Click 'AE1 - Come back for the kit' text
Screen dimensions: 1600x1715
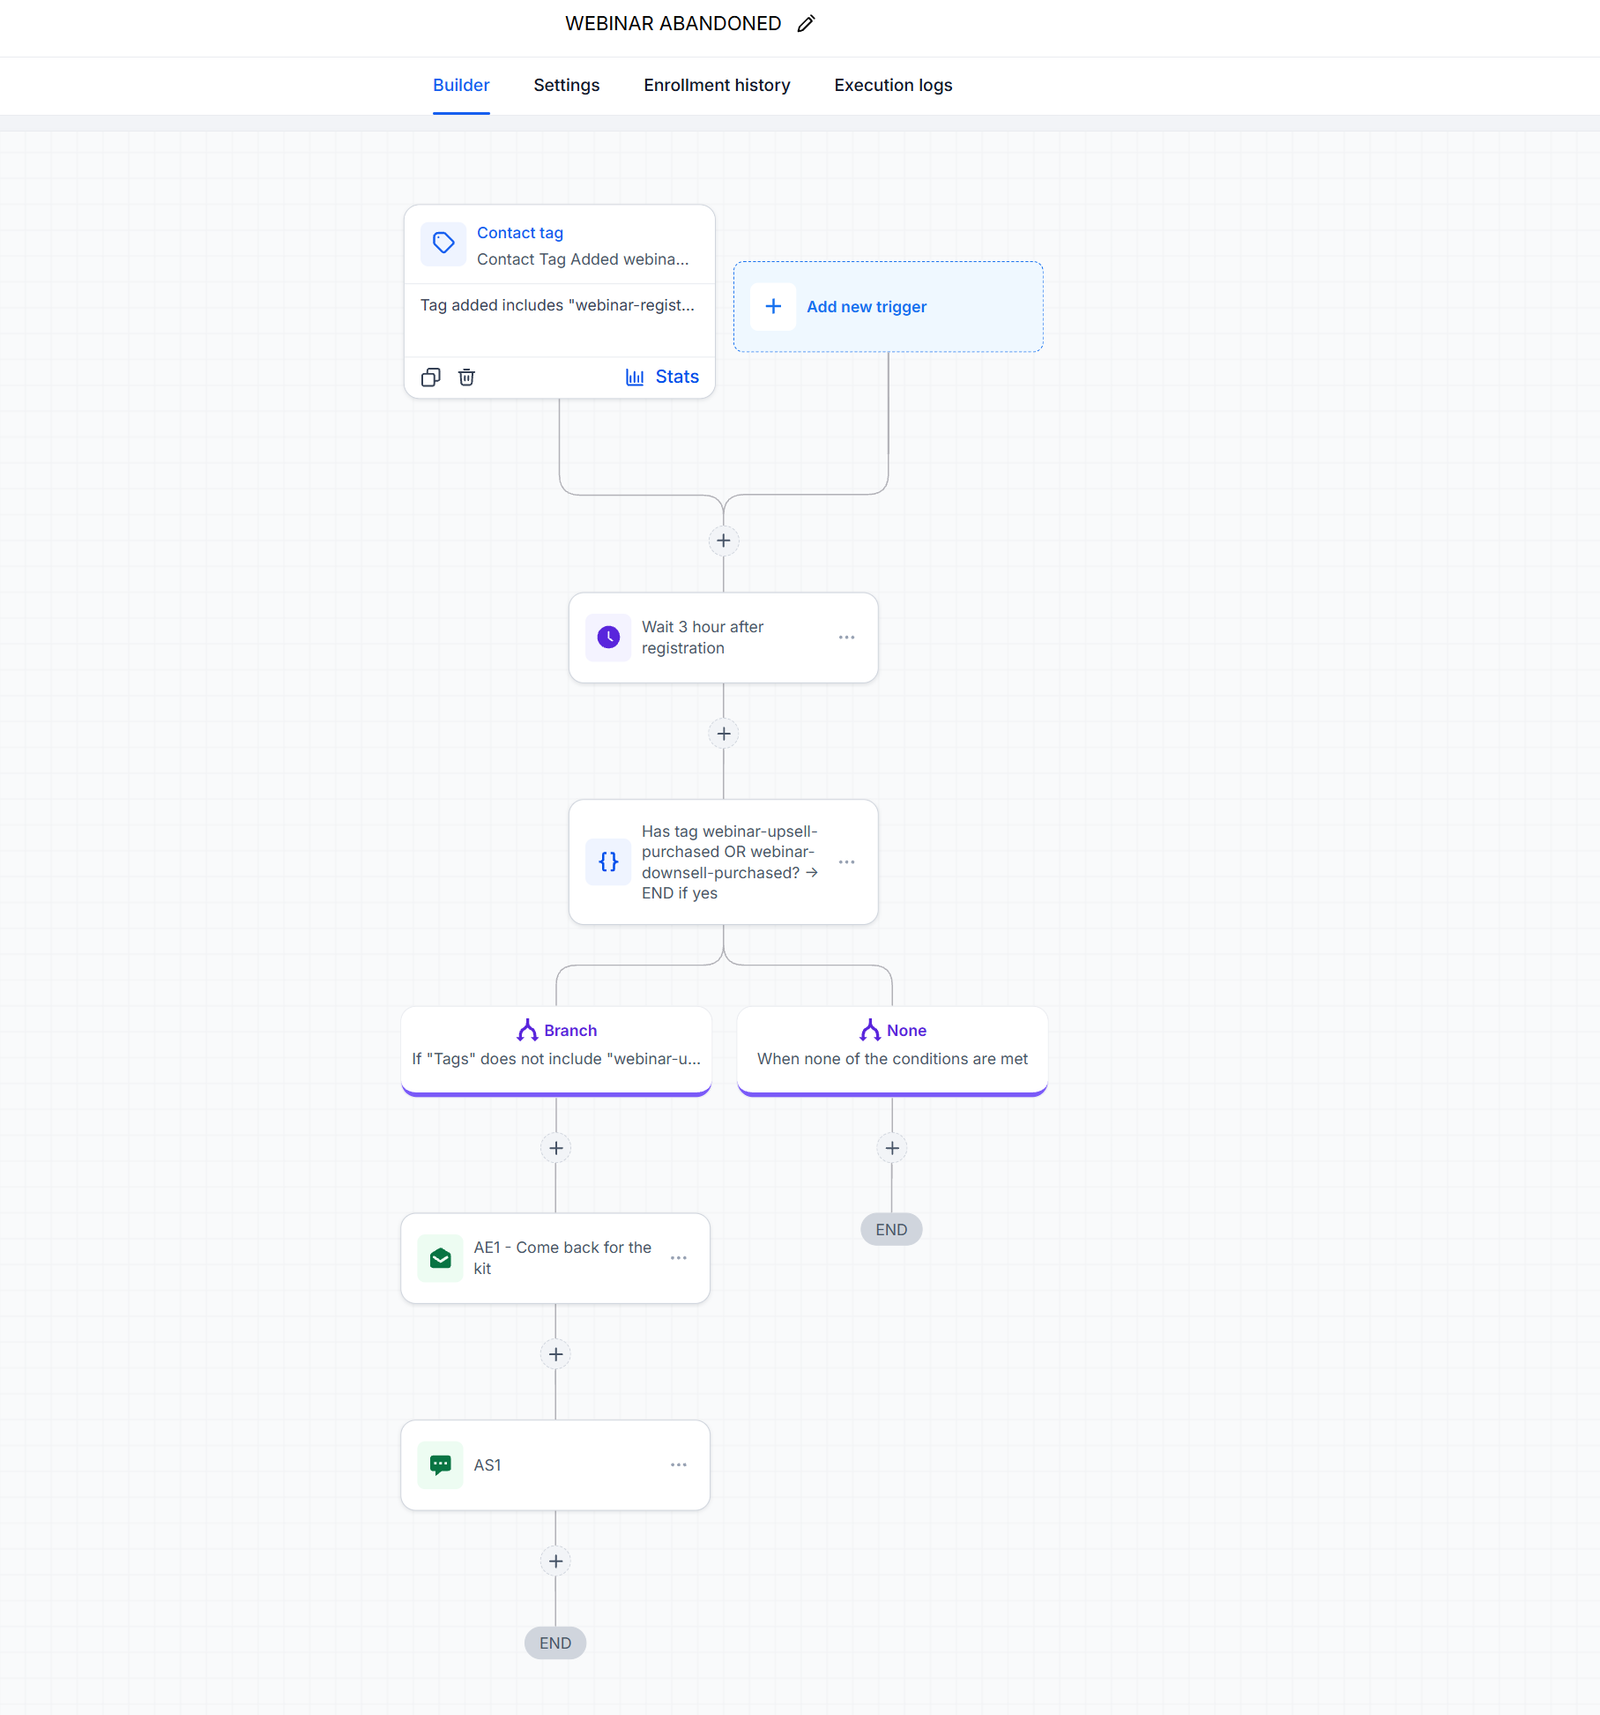point(563,1258)
